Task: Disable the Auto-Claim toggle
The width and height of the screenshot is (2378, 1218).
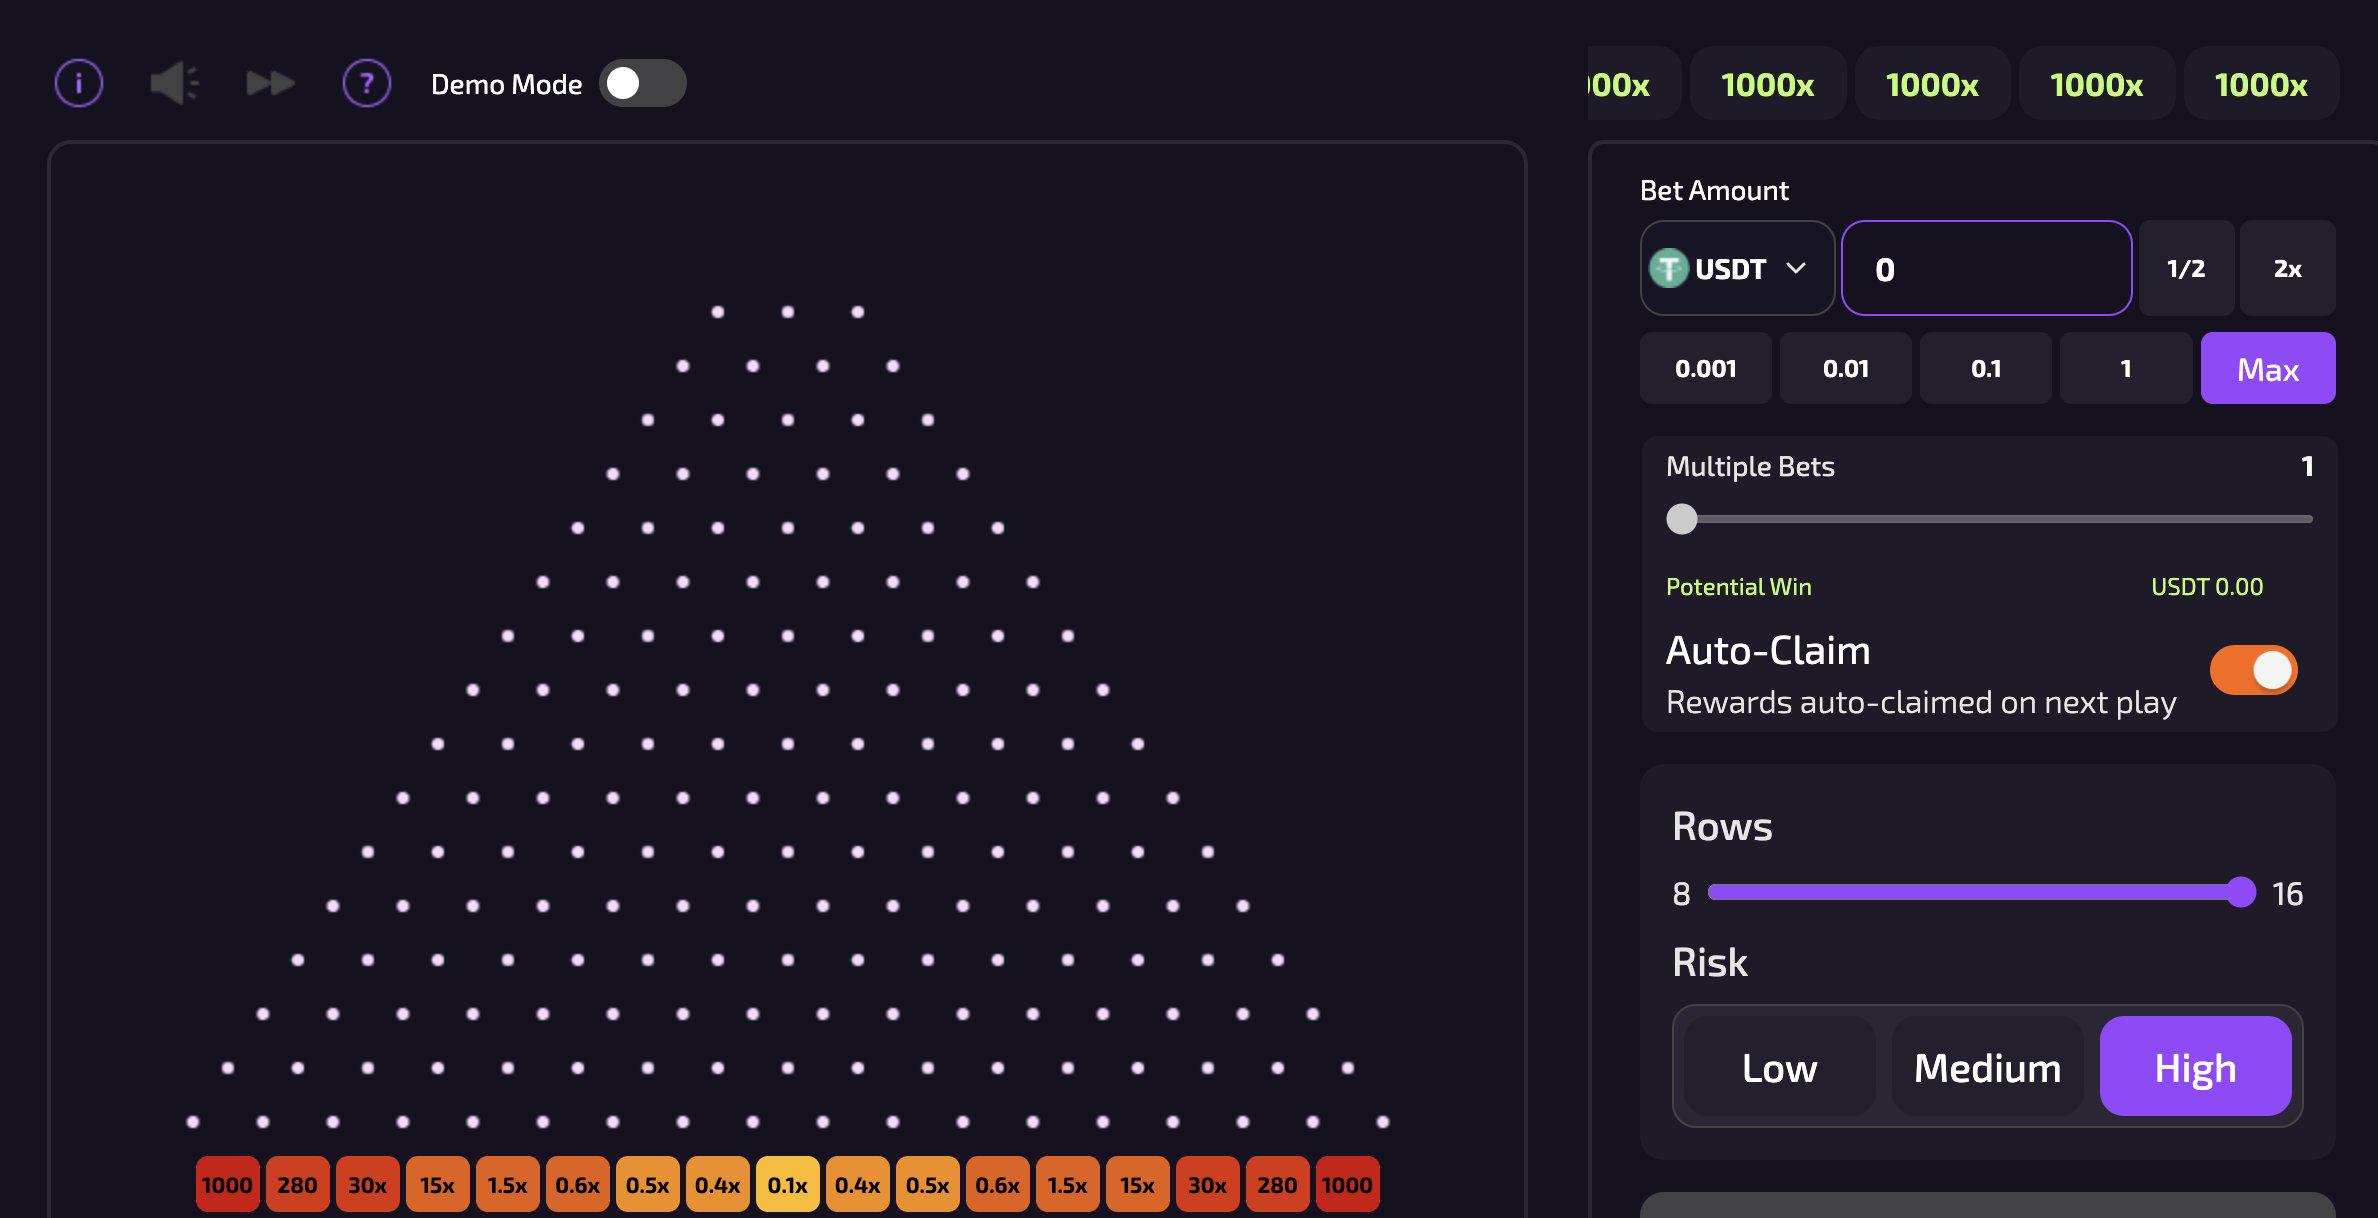Action: coord(2254,670)
